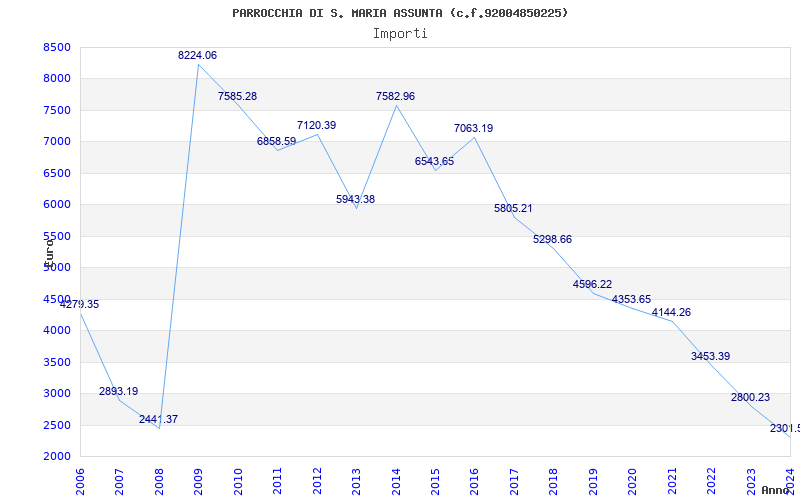Click the 2021 x-axis year label
The width and height of the screenshot is (800, 500).
[x=672, y=482]
